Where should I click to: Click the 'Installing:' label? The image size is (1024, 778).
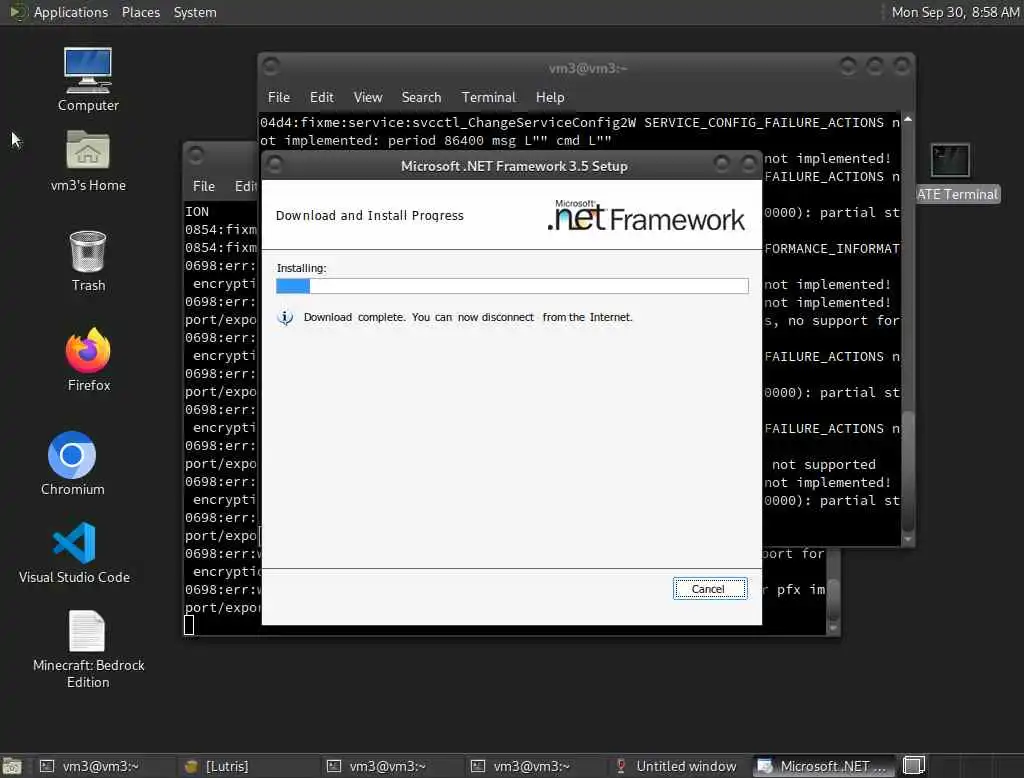[301, 268]
